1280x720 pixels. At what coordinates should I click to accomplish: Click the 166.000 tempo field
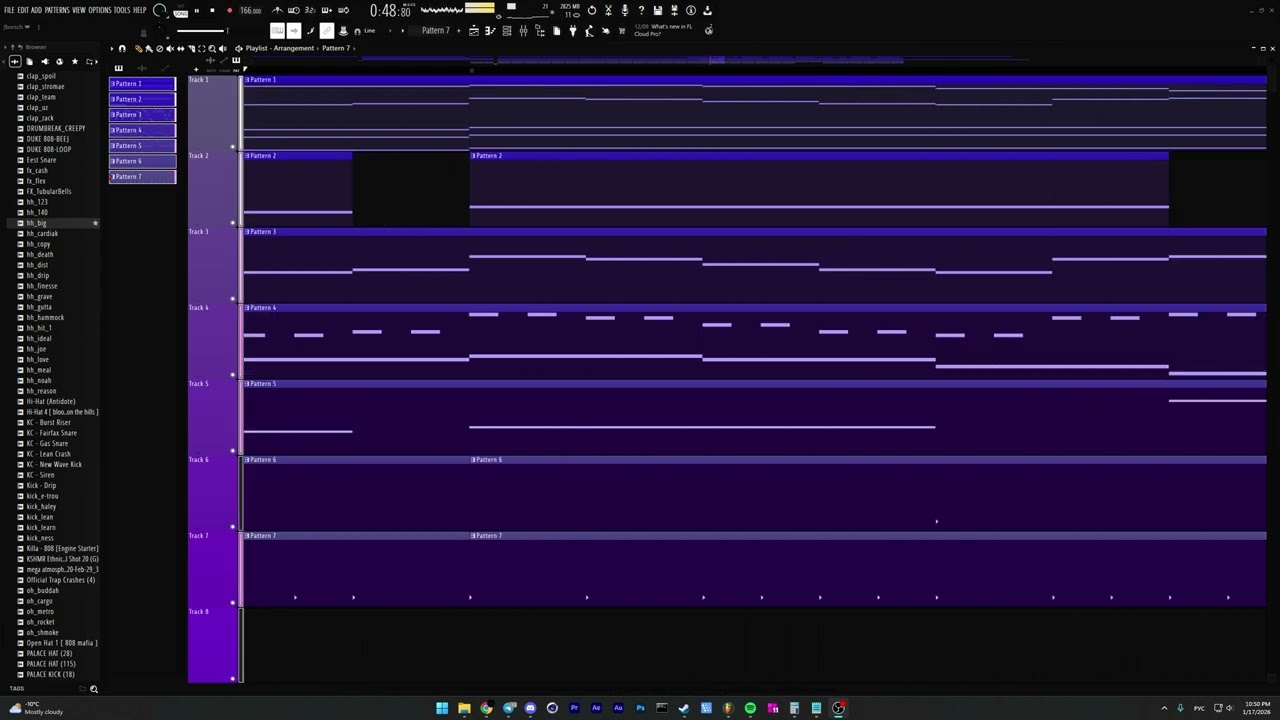coord(250,10)
